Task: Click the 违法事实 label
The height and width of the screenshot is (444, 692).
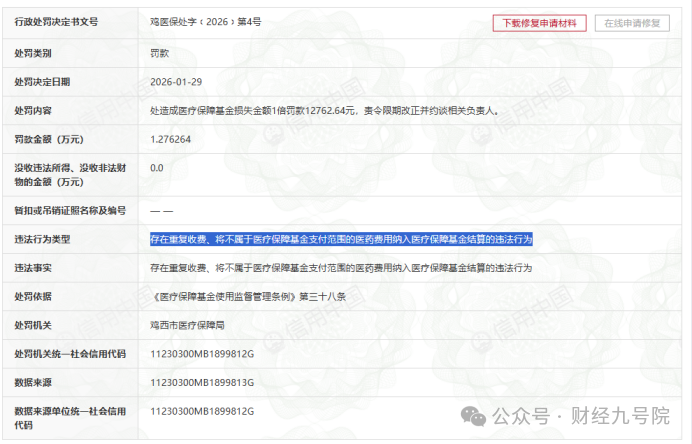Action: [x=33, y=268]
